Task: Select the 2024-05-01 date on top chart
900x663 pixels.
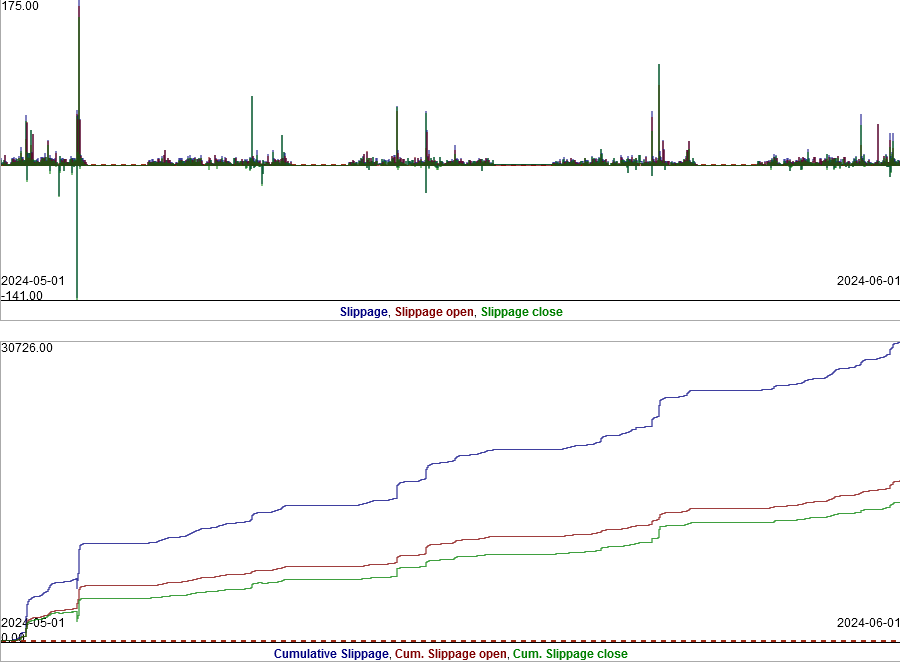Action: 32,281
